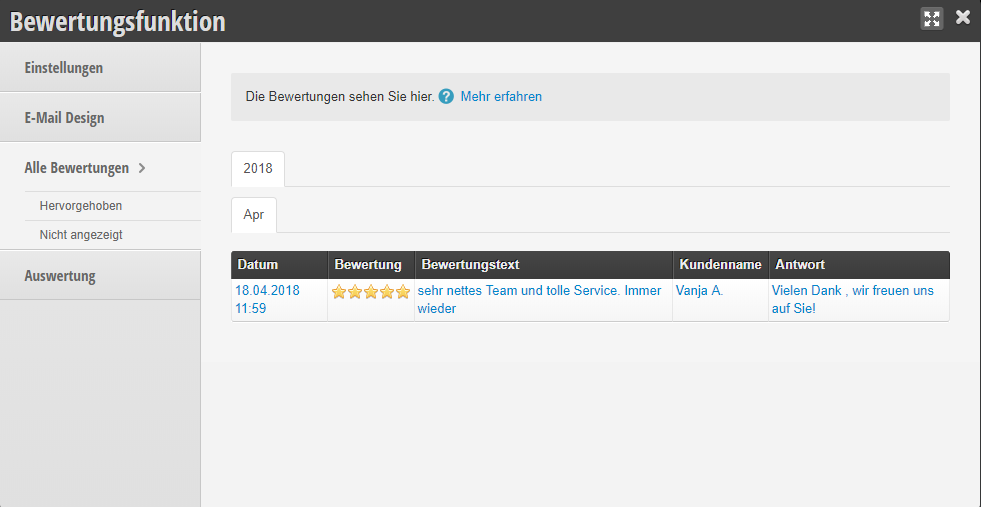Click the Bewertungstext column header
981x507 pixels.
[544, 265]
